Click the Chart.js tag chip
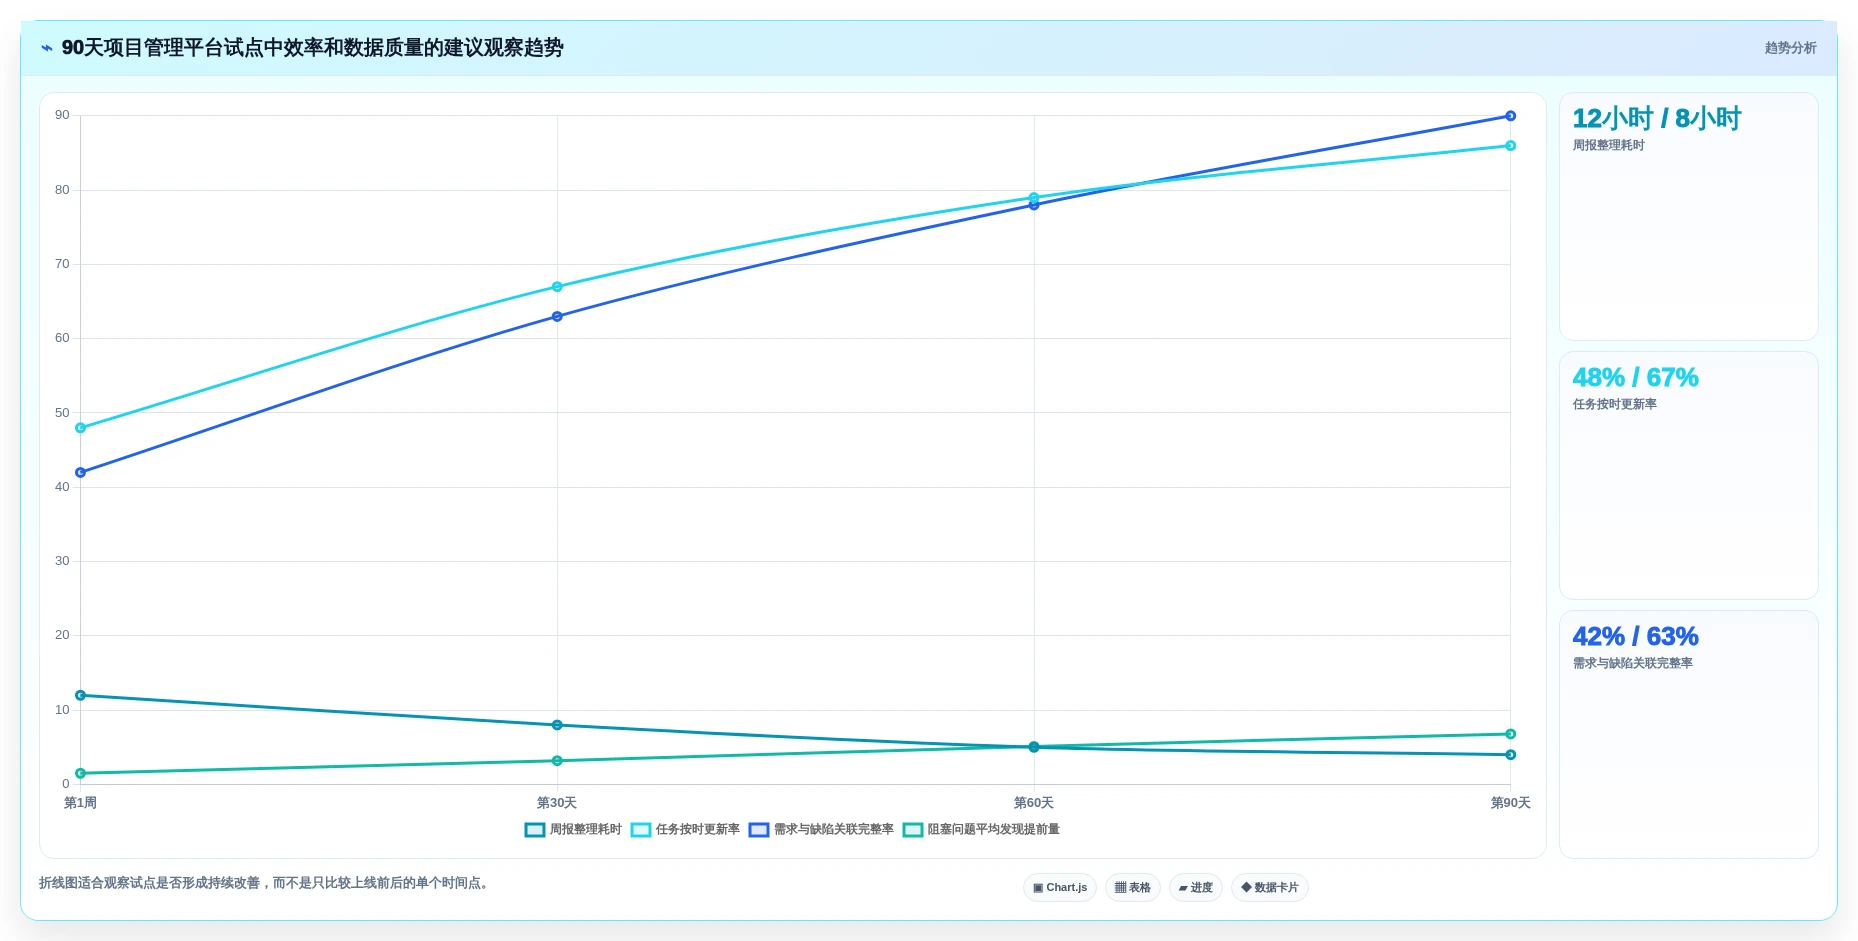The height and width of the screenshot is (941, 1858). tap(1060, 888)
